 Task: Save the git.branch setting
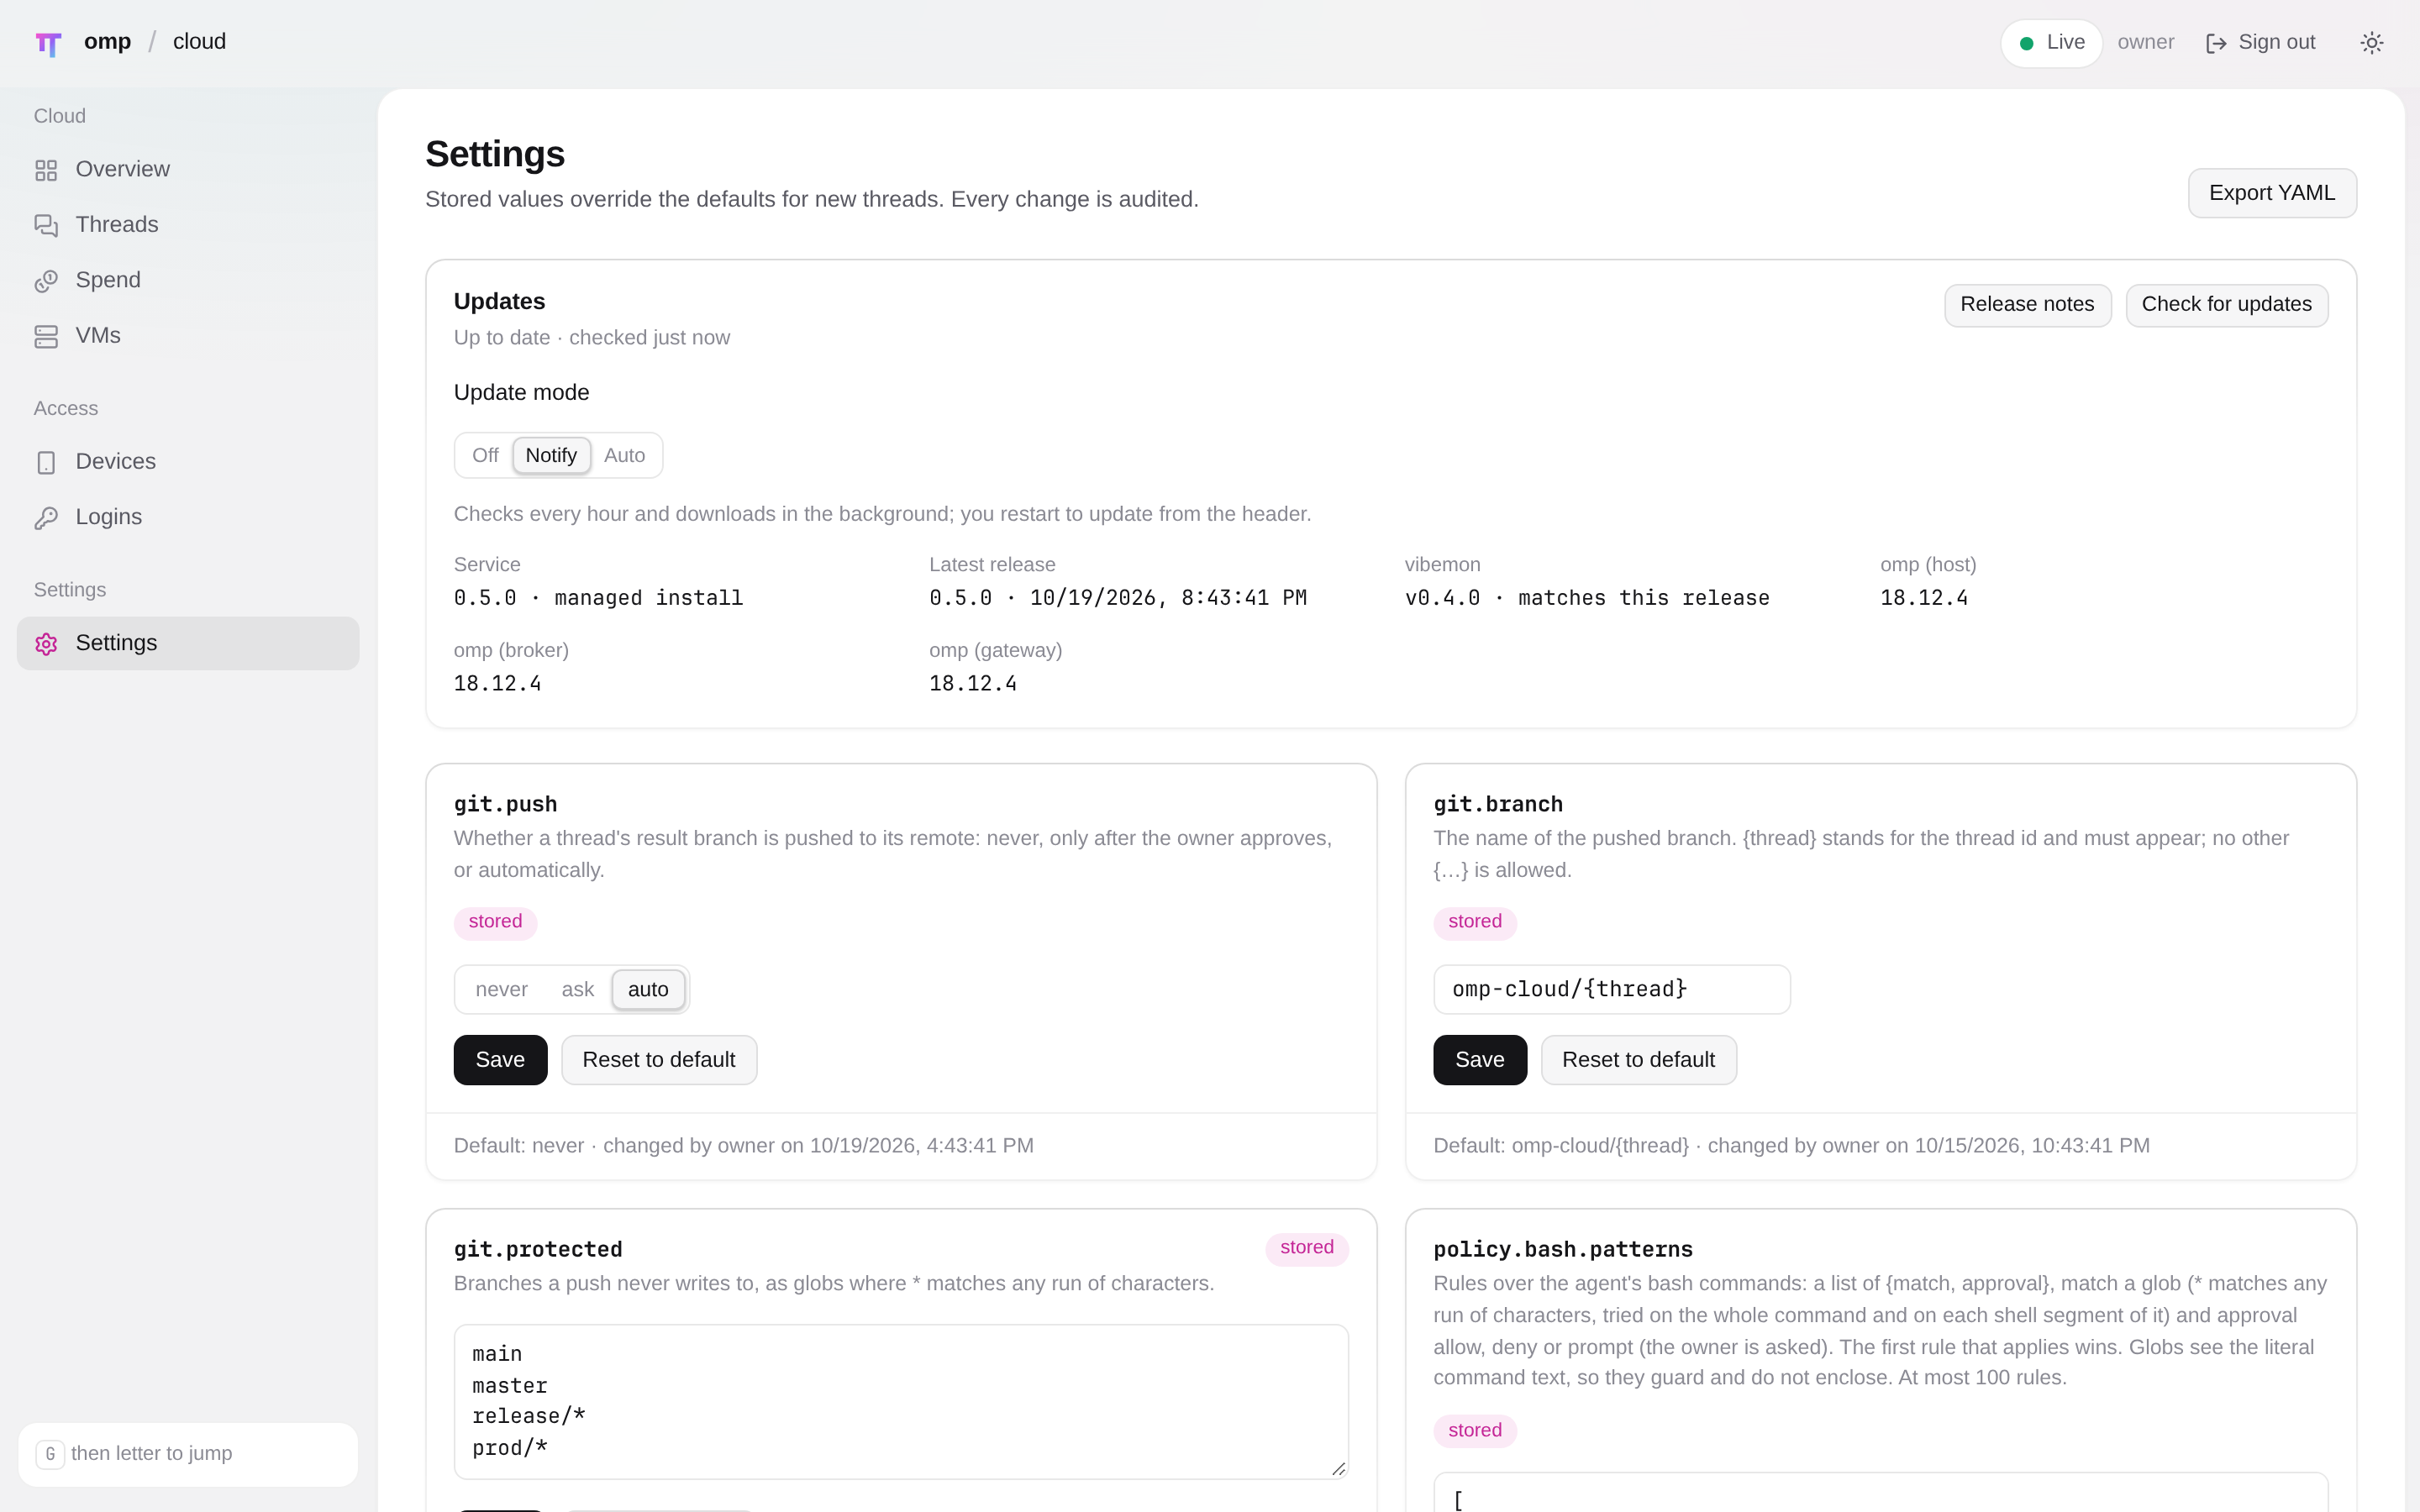point(1479,1060)
